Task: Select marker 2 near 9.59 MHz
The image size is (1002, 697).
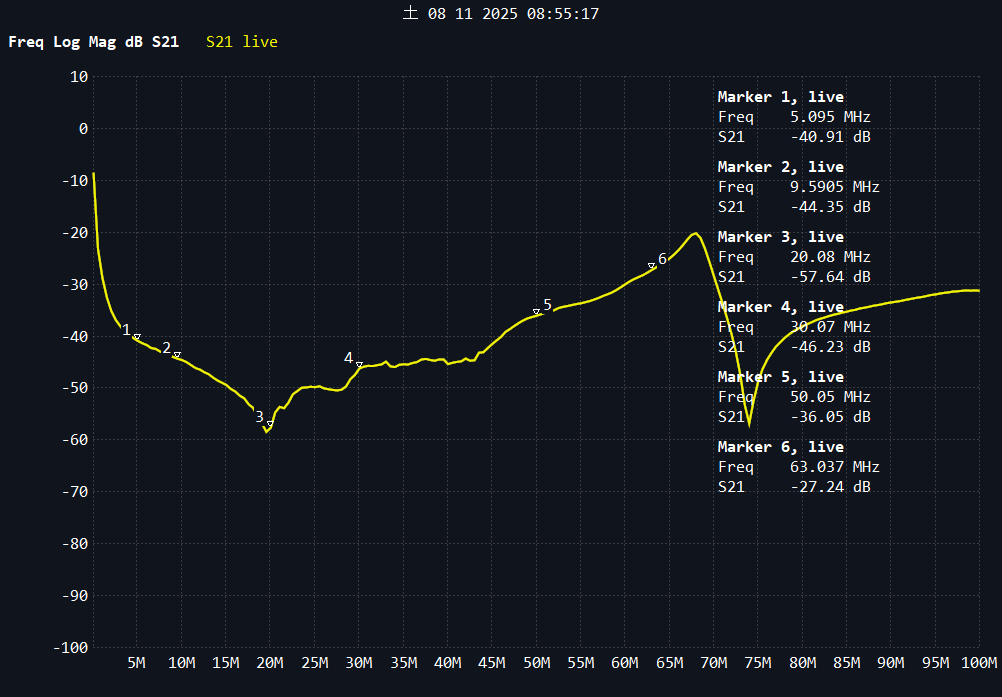Action: (177, 355)
